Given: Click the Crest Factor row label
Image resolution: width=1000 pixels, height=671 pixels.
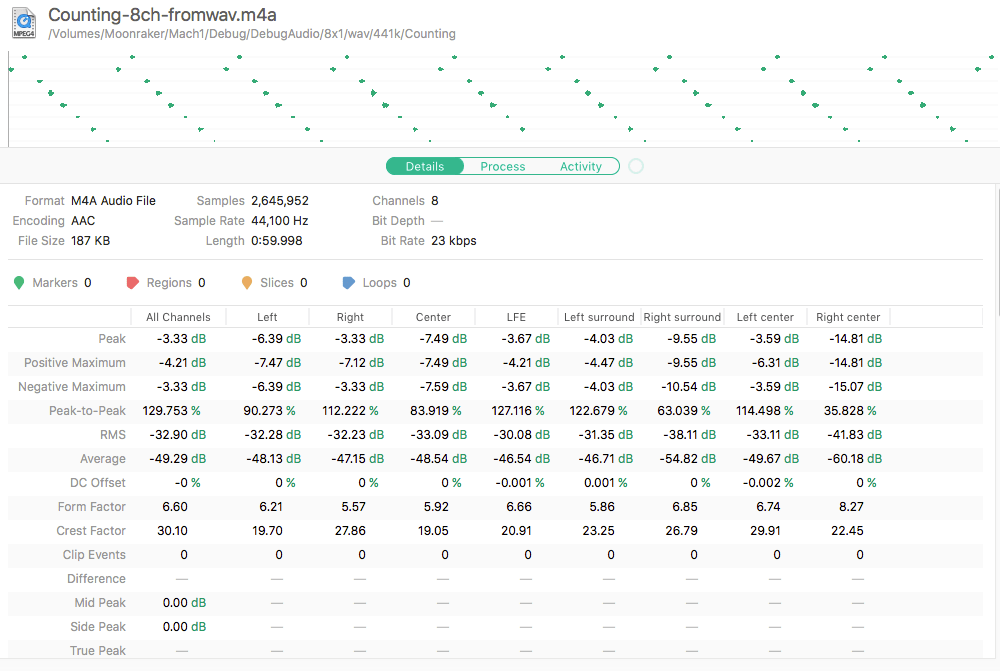Looking at the screenshot, I should pyautogui.click(x=91, y=531).
